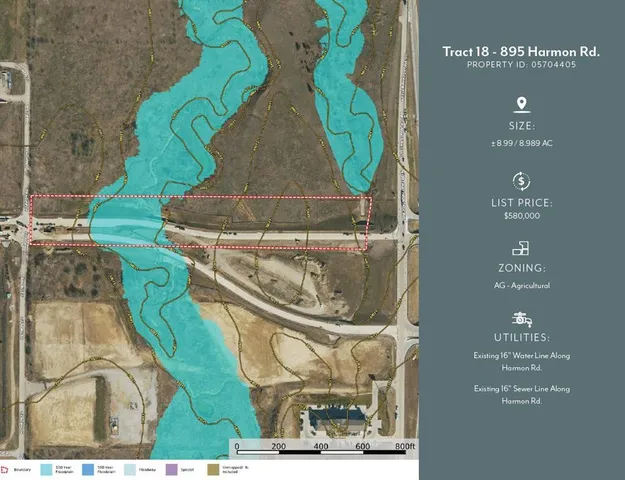Click the red Boundary legend icon
The width and height of the screenshot is (625, 480).
pyautogui.click(x=6, y=469)
